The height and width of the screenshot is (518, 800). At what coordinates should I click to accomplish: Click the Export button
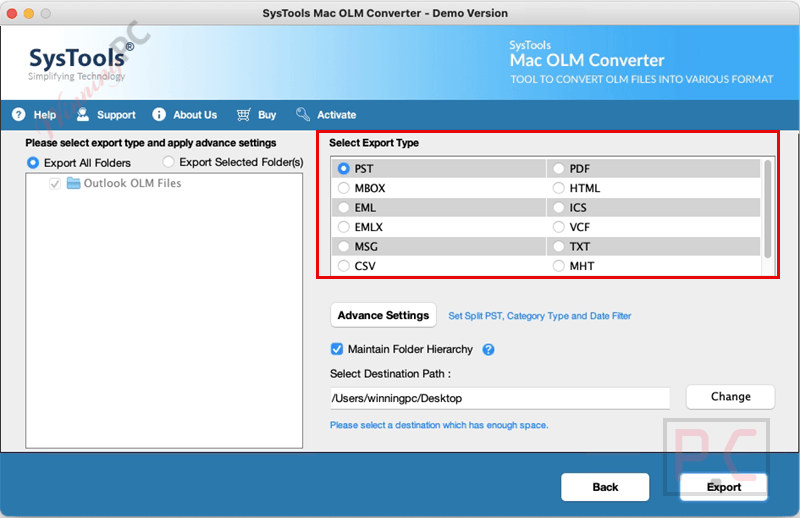click(723, 487)
